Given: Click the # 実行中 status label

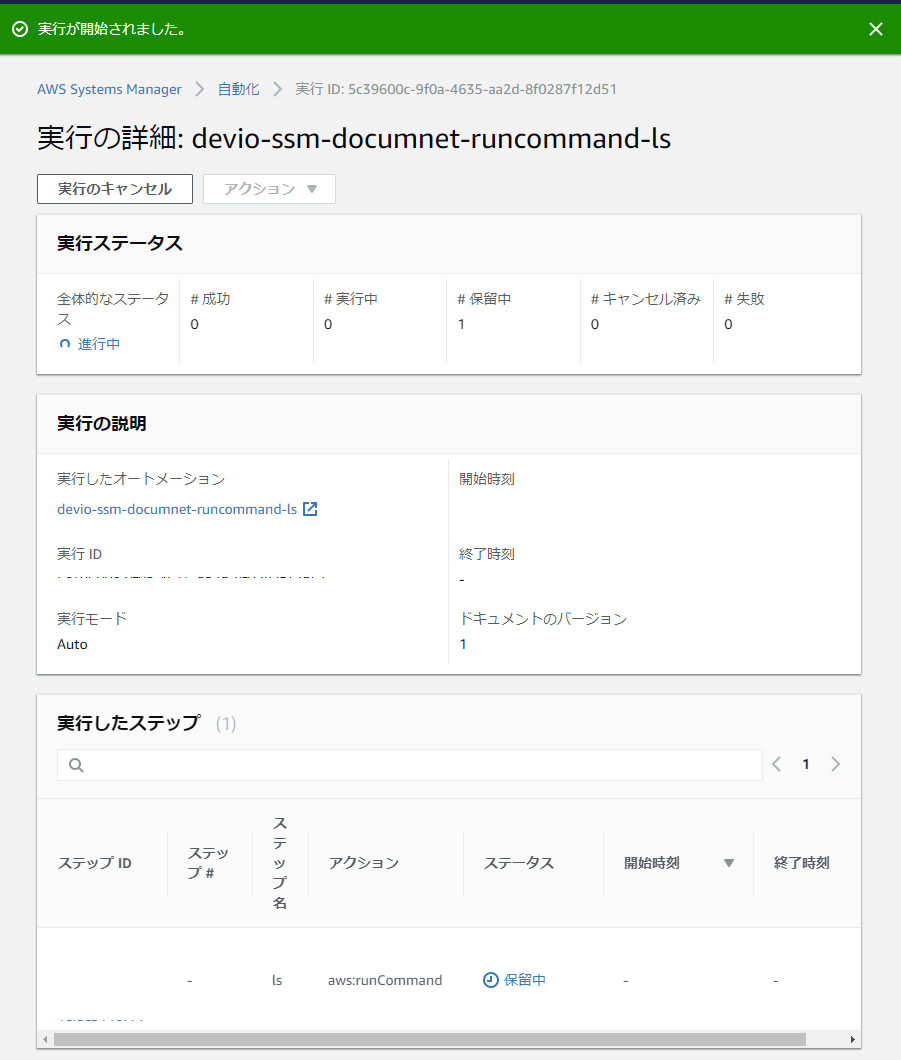Looking at the screenshot, I should click(351, 299).
